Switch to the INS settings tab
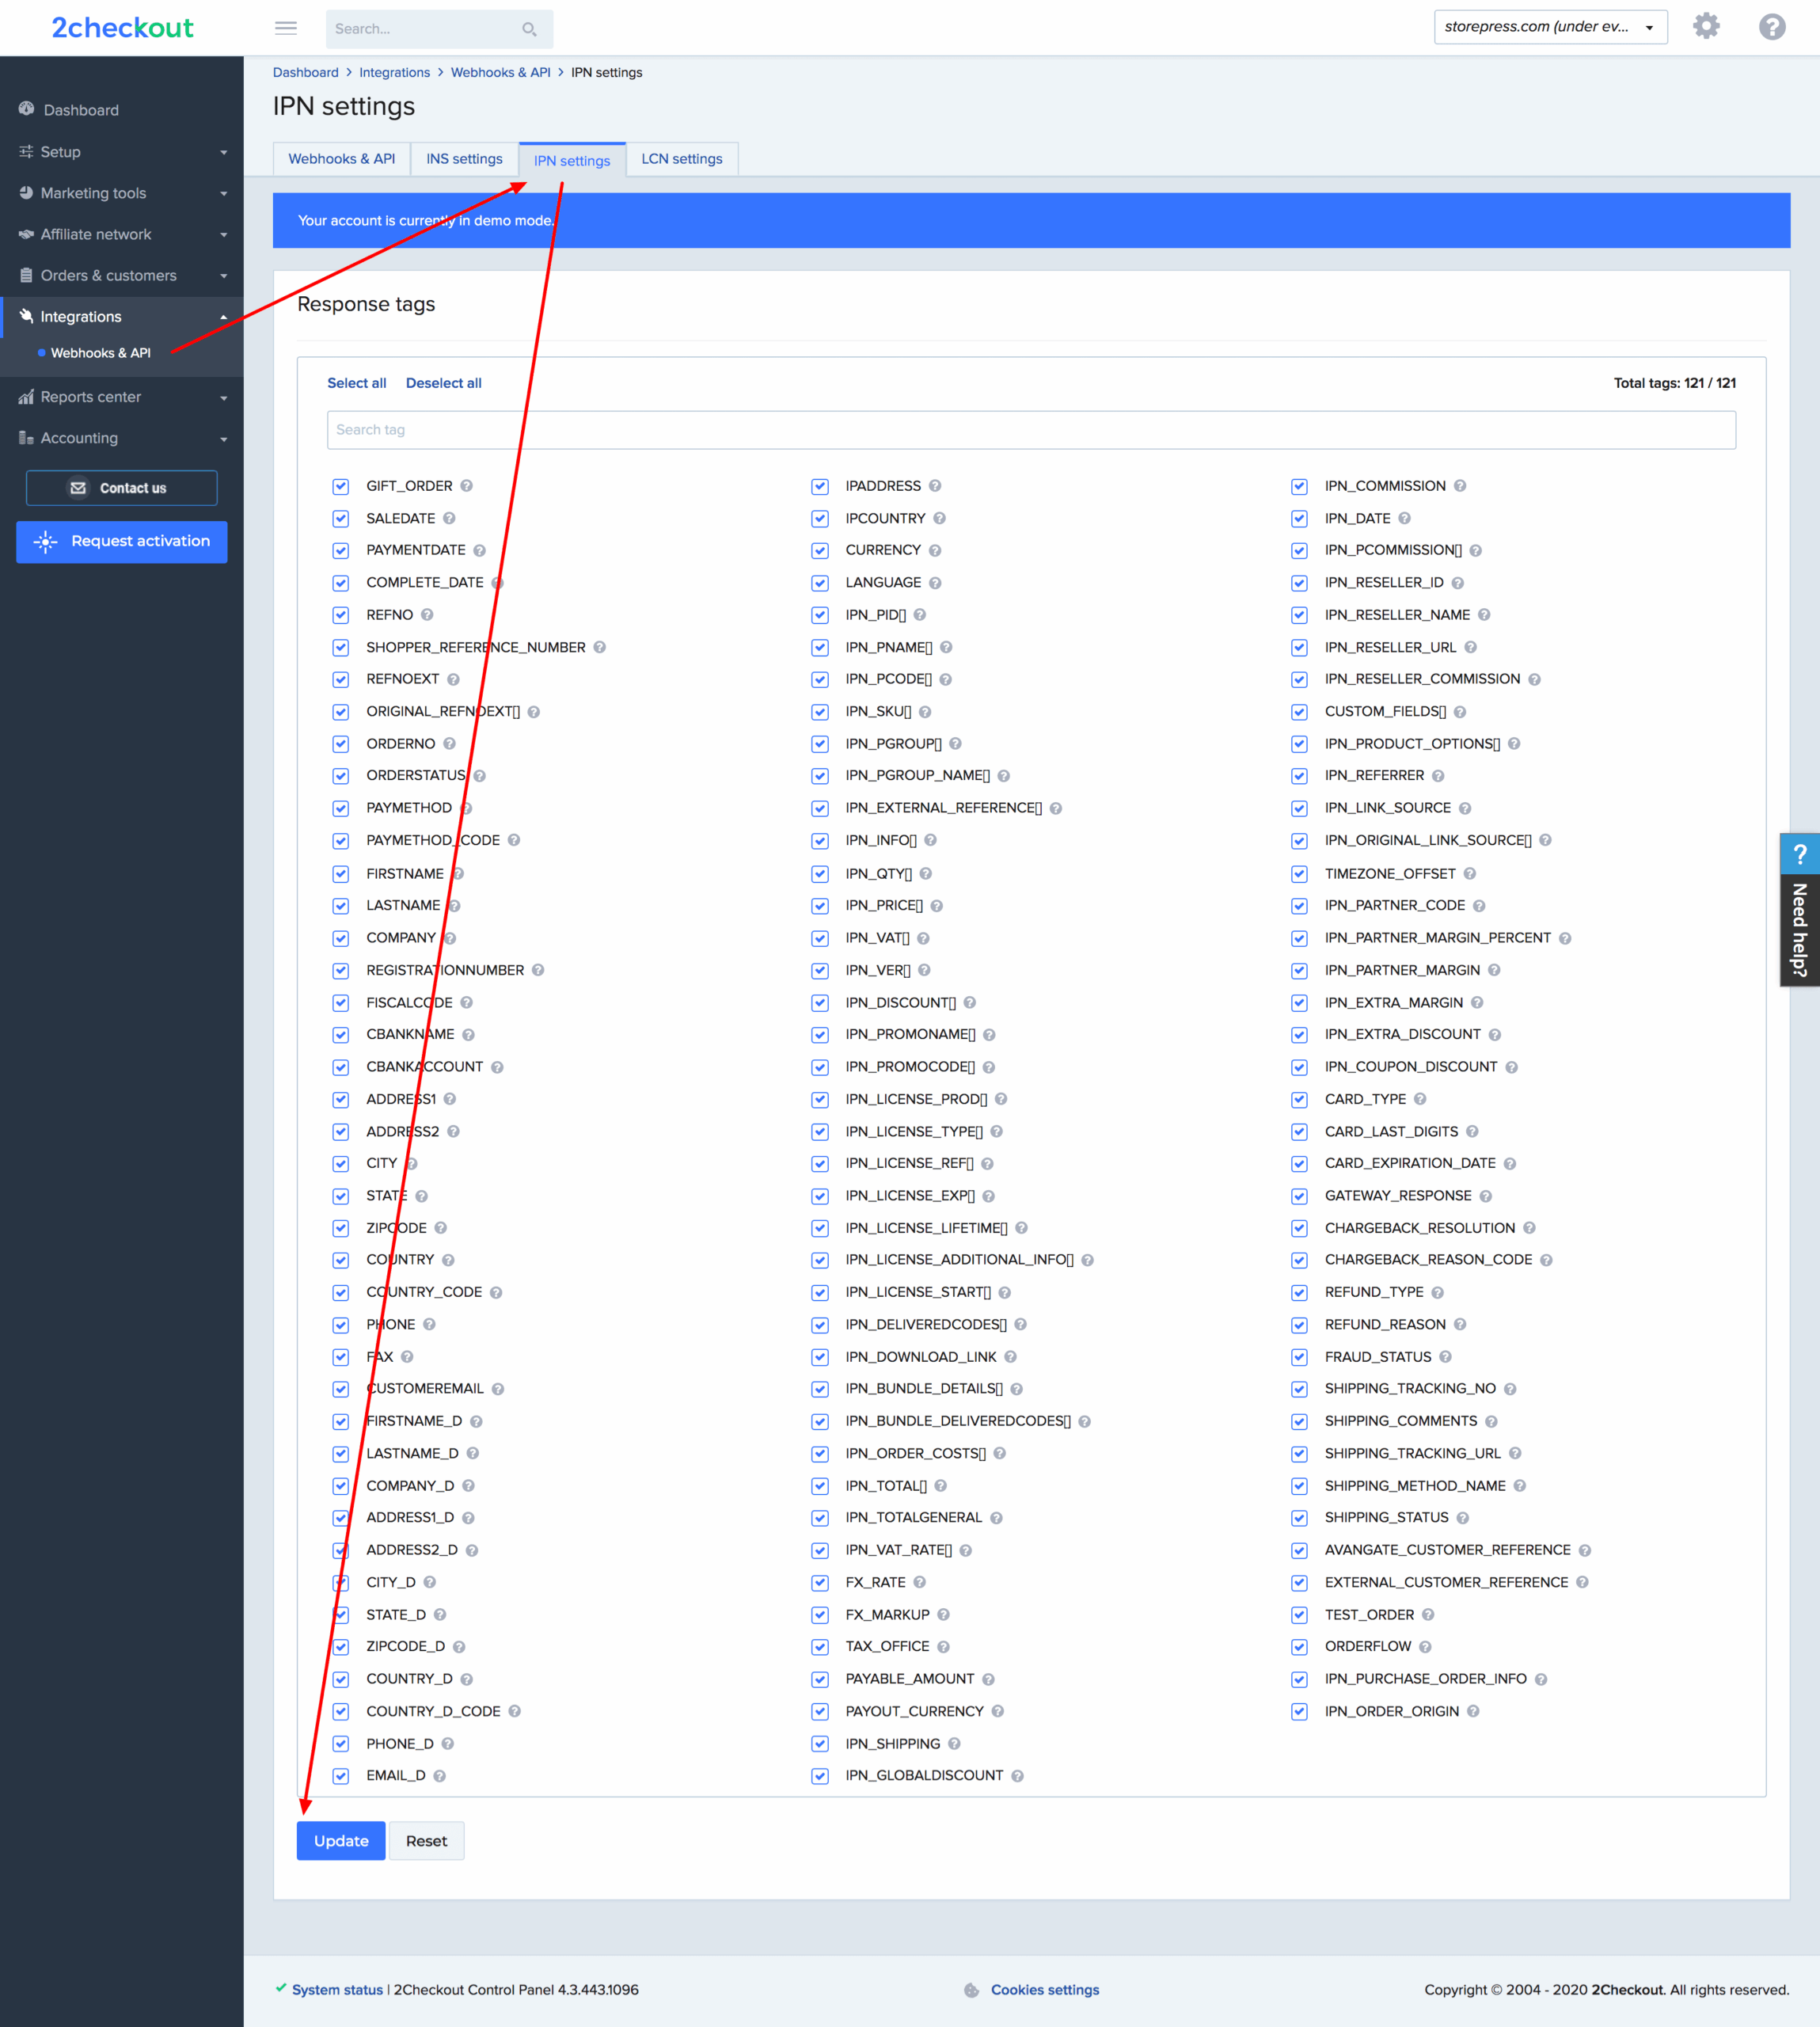 click(463, 158)
